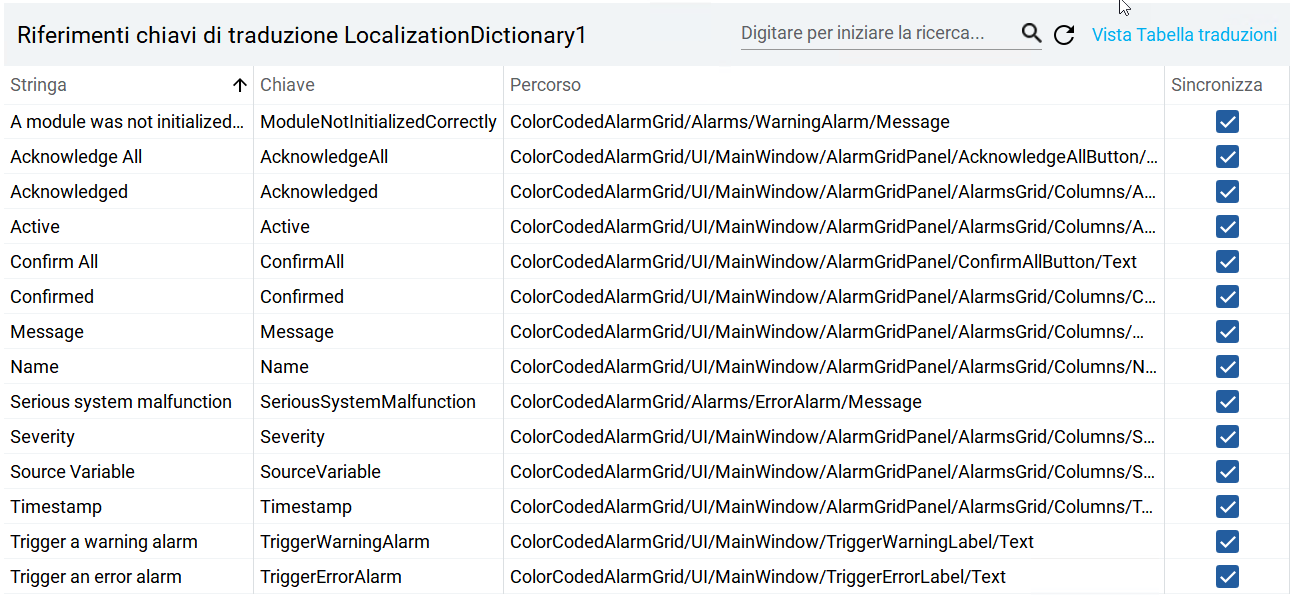Click the search magnifying glass icon
Image resolution: width=1292 pixels, height=595 pixels.
[1031, 33]
